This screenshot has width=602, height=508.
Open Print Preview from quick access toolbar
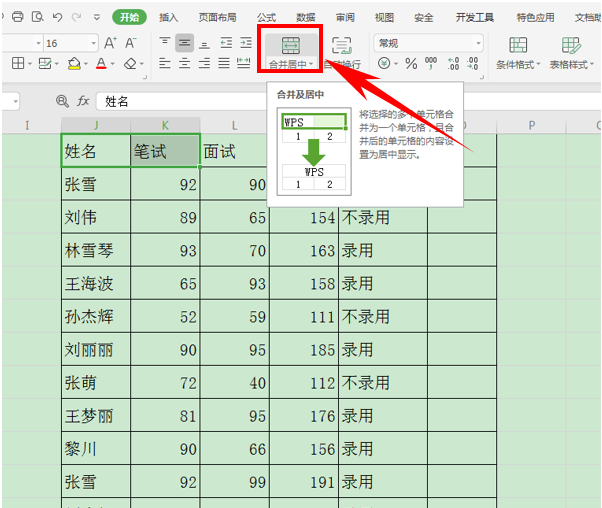click(38, 17)
